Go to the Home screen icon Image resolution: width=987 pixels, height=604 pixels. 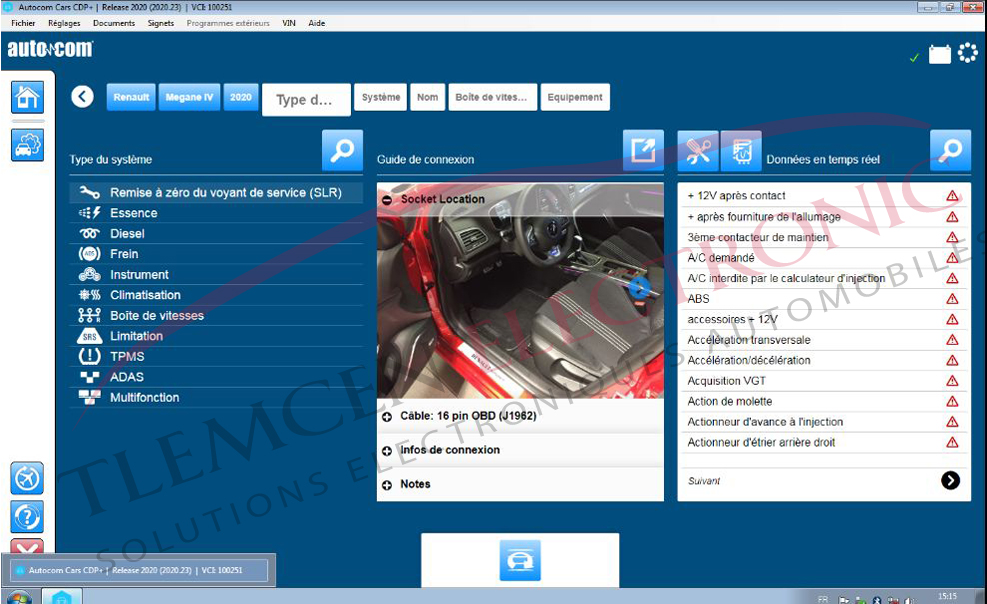coord(28,97)
